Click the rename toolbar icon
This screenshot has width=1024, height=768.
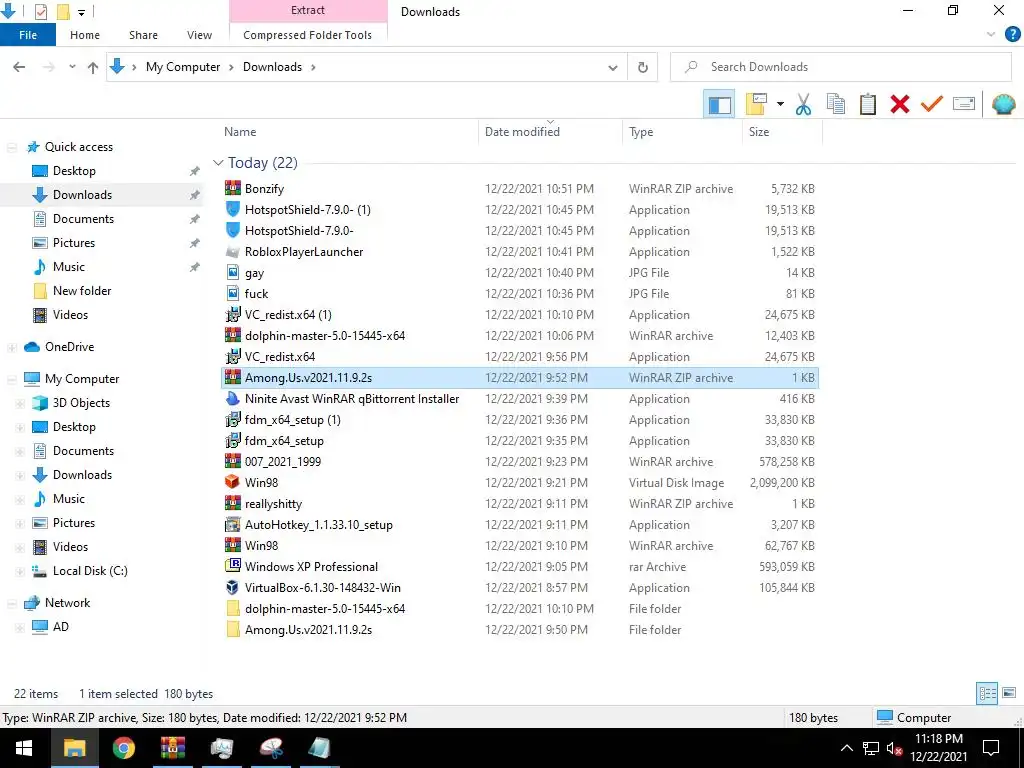(x=964, y=104)
